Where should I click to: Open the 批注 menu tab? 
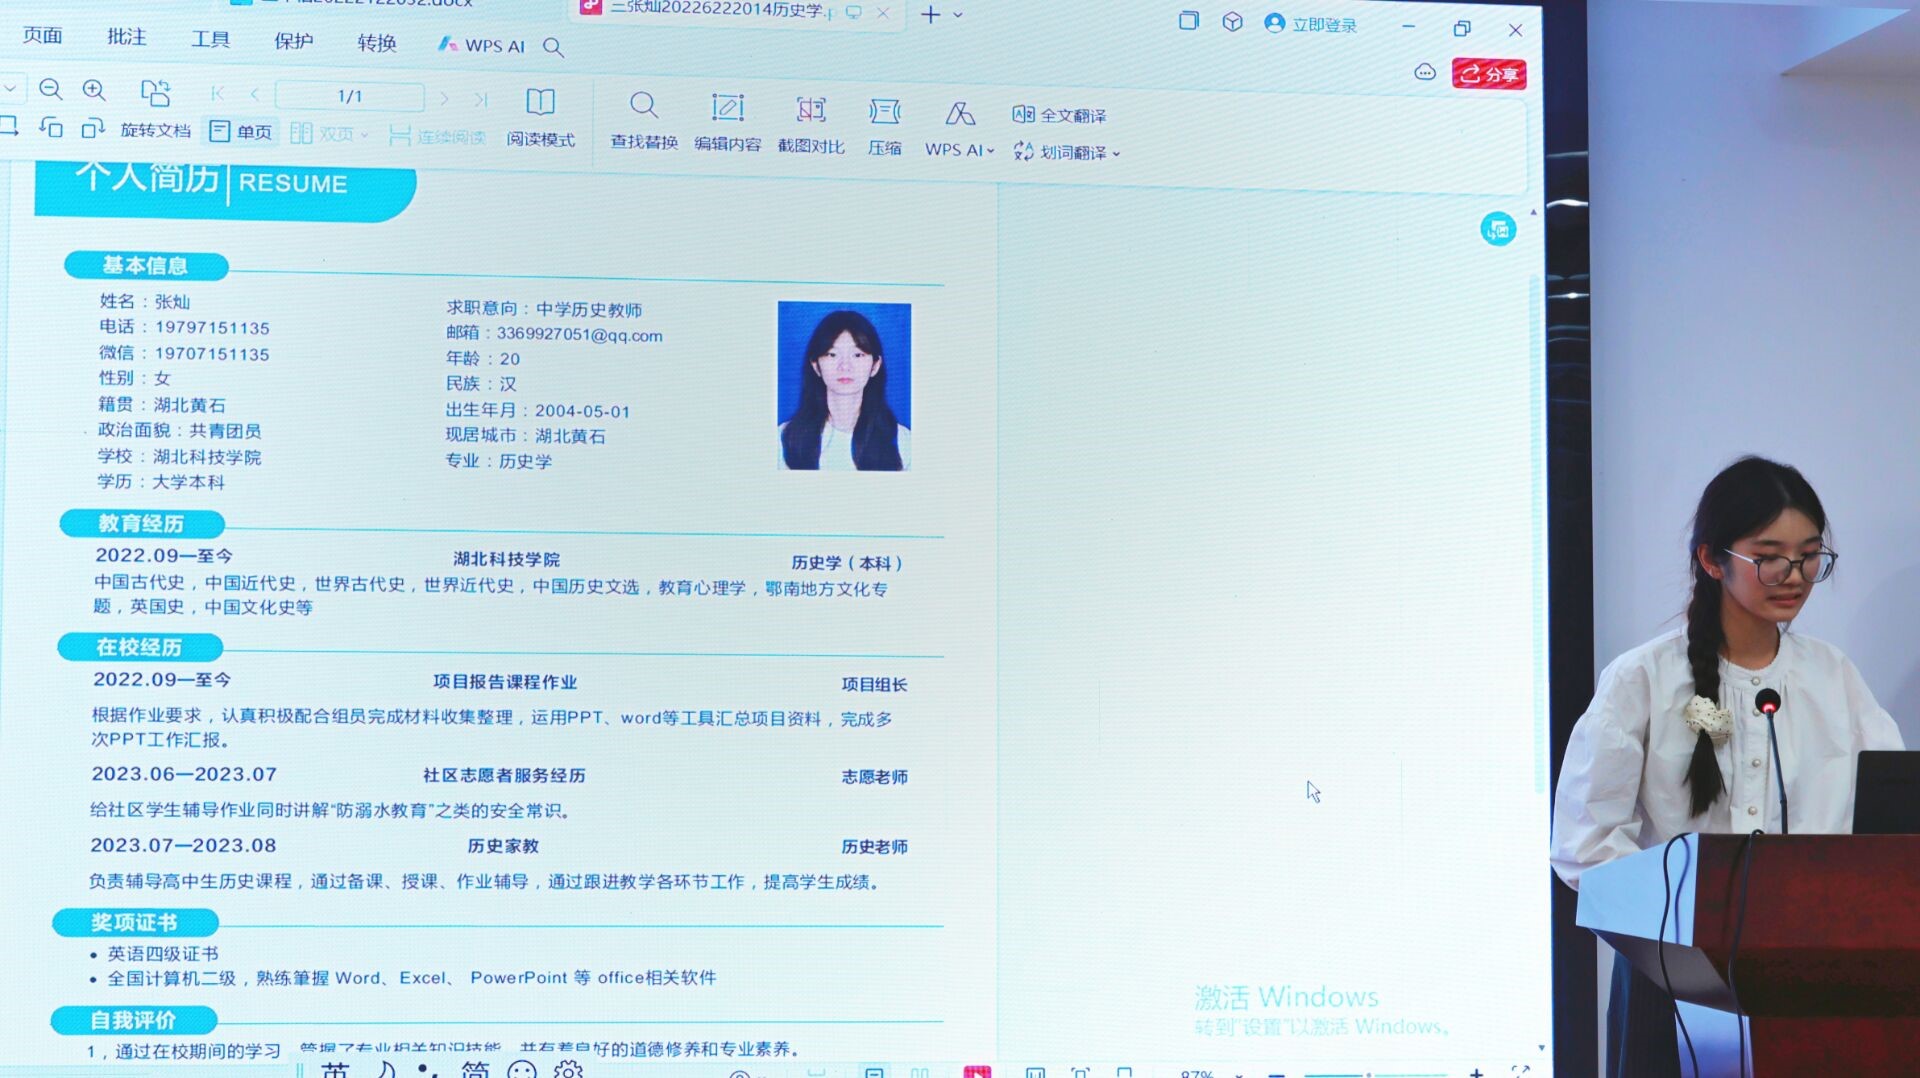[x=126, y=37]
